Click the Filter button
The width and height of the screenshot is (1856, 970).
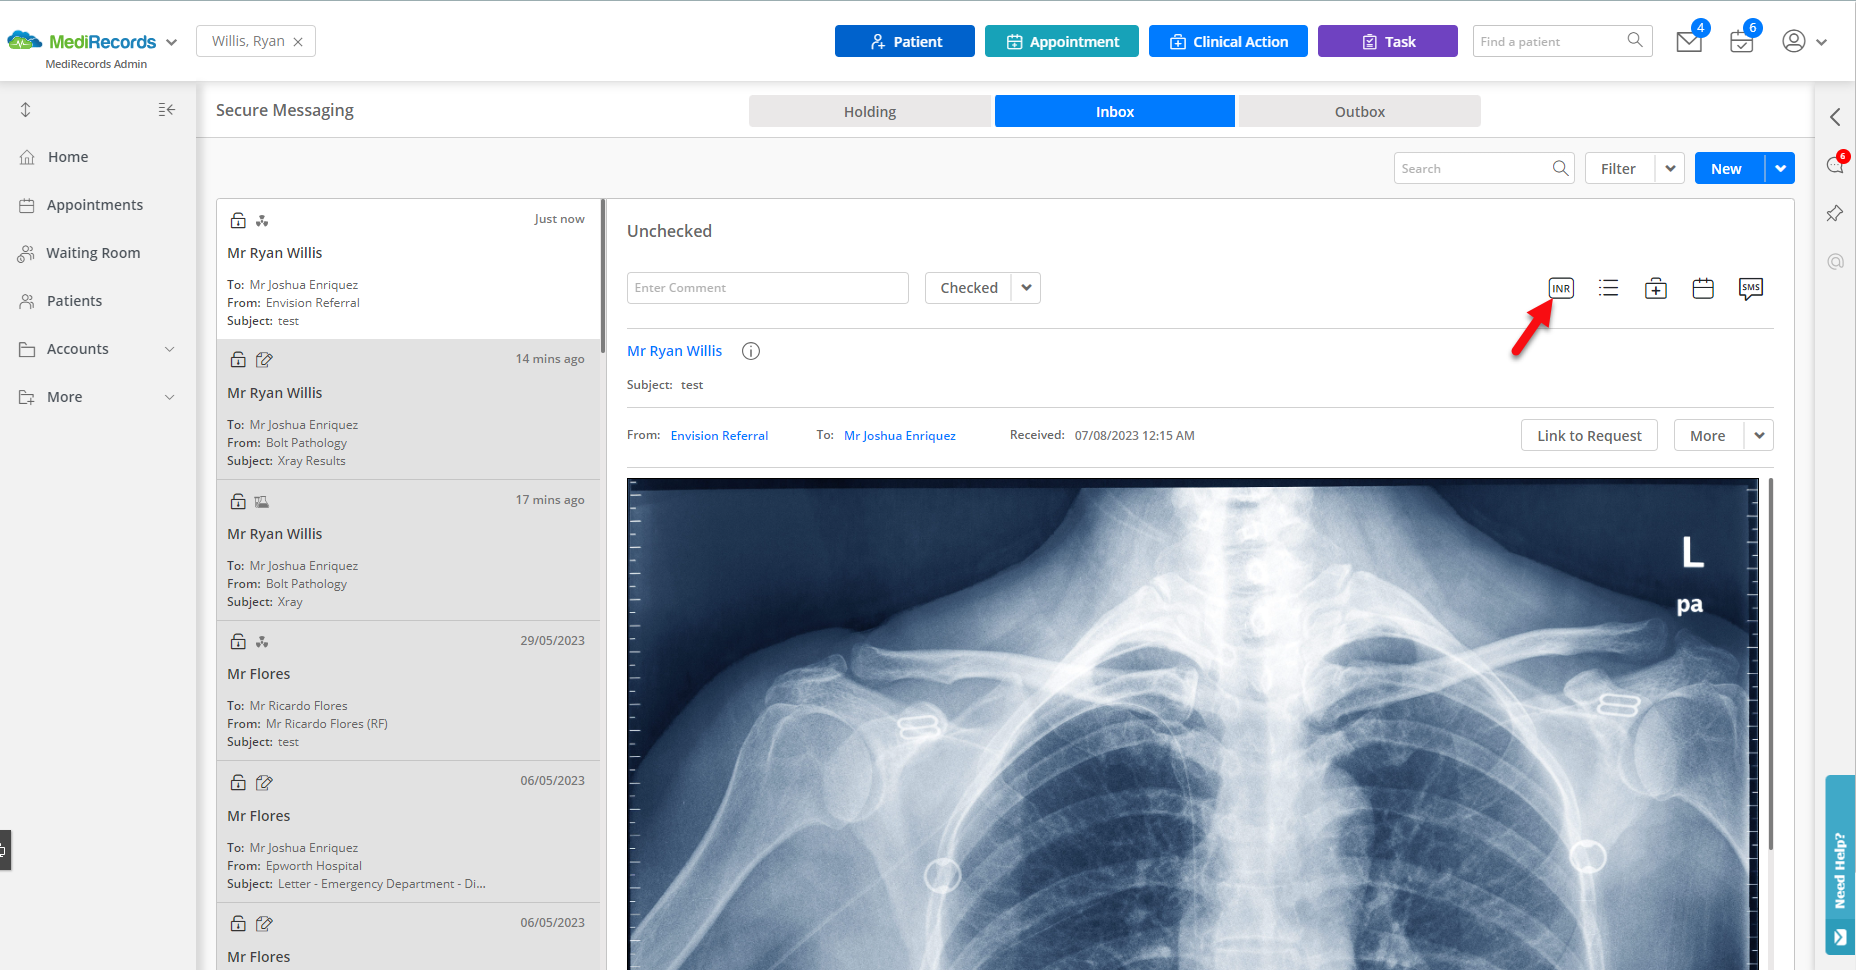(x=1619, y=168)
